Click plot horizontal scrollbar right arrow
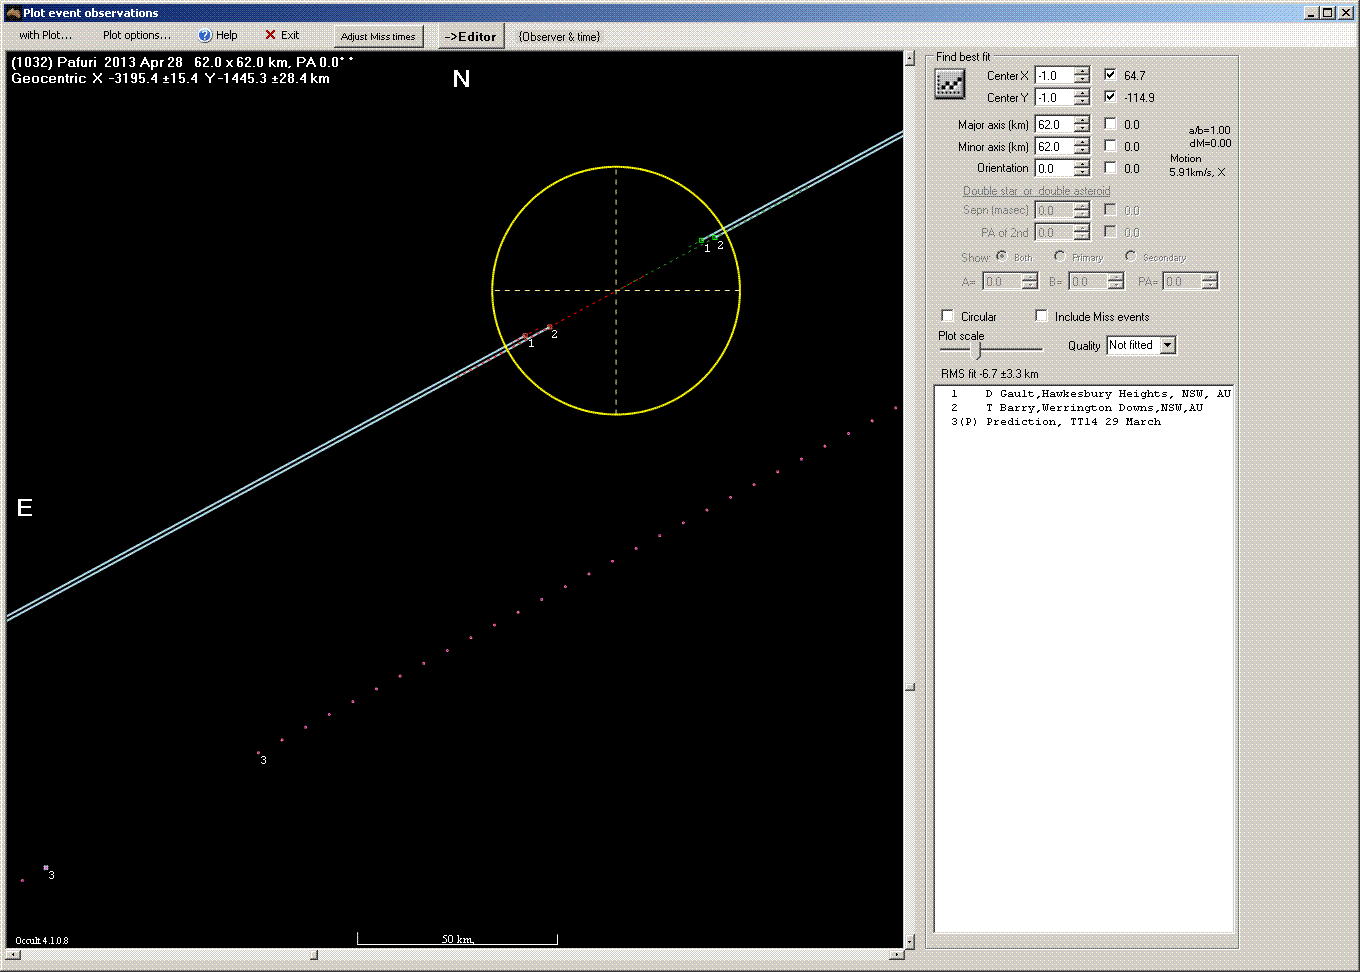Screen dimensions: 1360x972 coord(896,955)
